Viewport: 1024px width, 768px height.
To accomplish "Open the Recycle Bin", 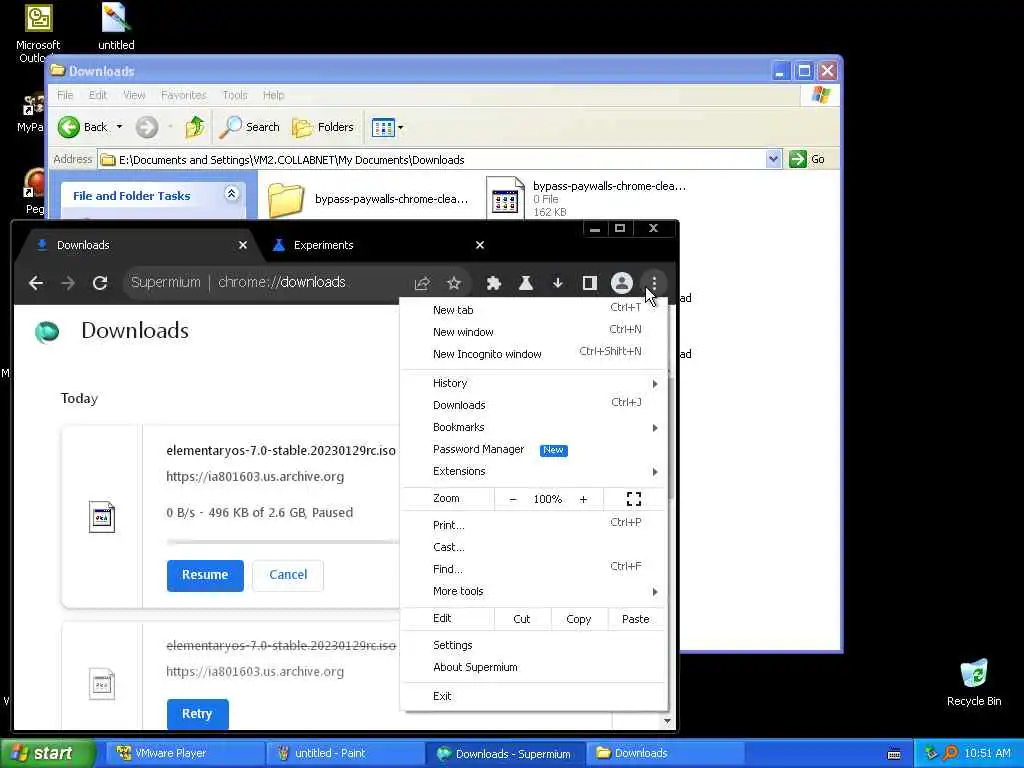I will [974, 673].
